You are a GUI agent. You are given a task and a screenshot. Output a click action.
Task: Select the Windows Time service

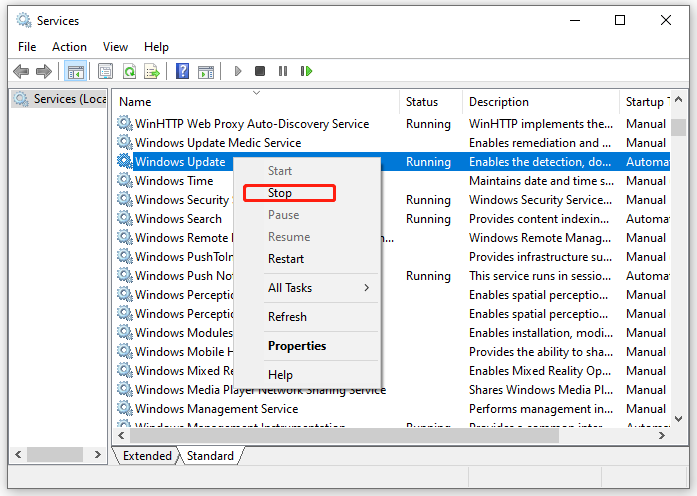[x=174, y=181]
